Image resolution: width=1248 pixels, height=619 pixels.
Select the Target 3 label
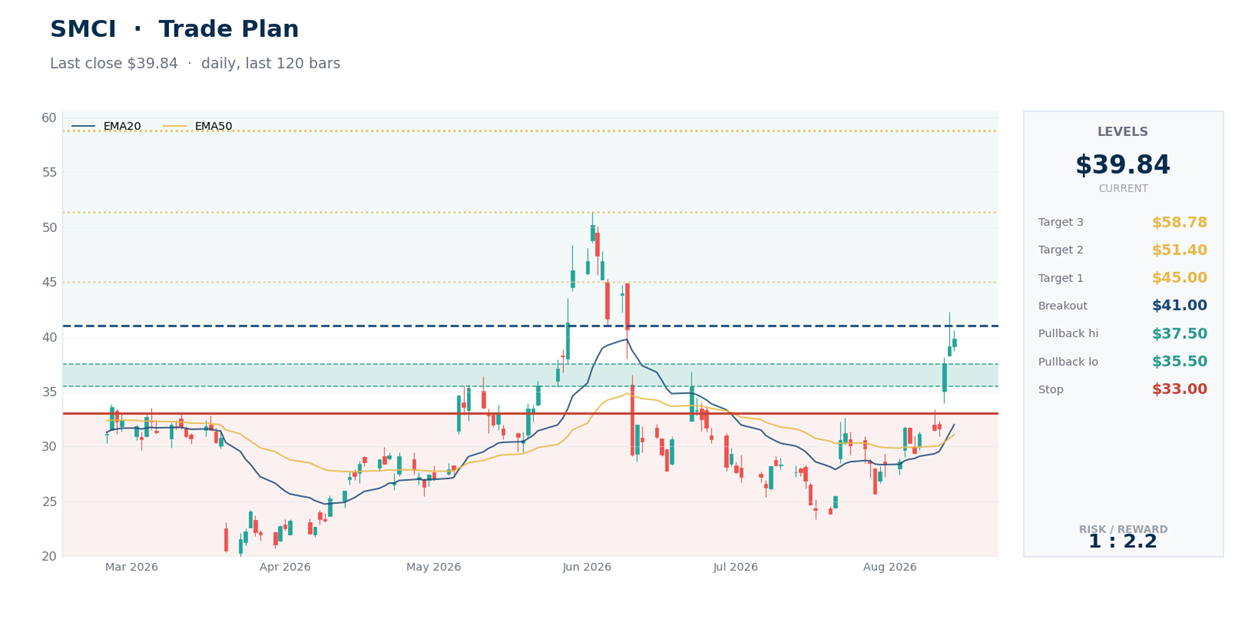click(1061, 222)
